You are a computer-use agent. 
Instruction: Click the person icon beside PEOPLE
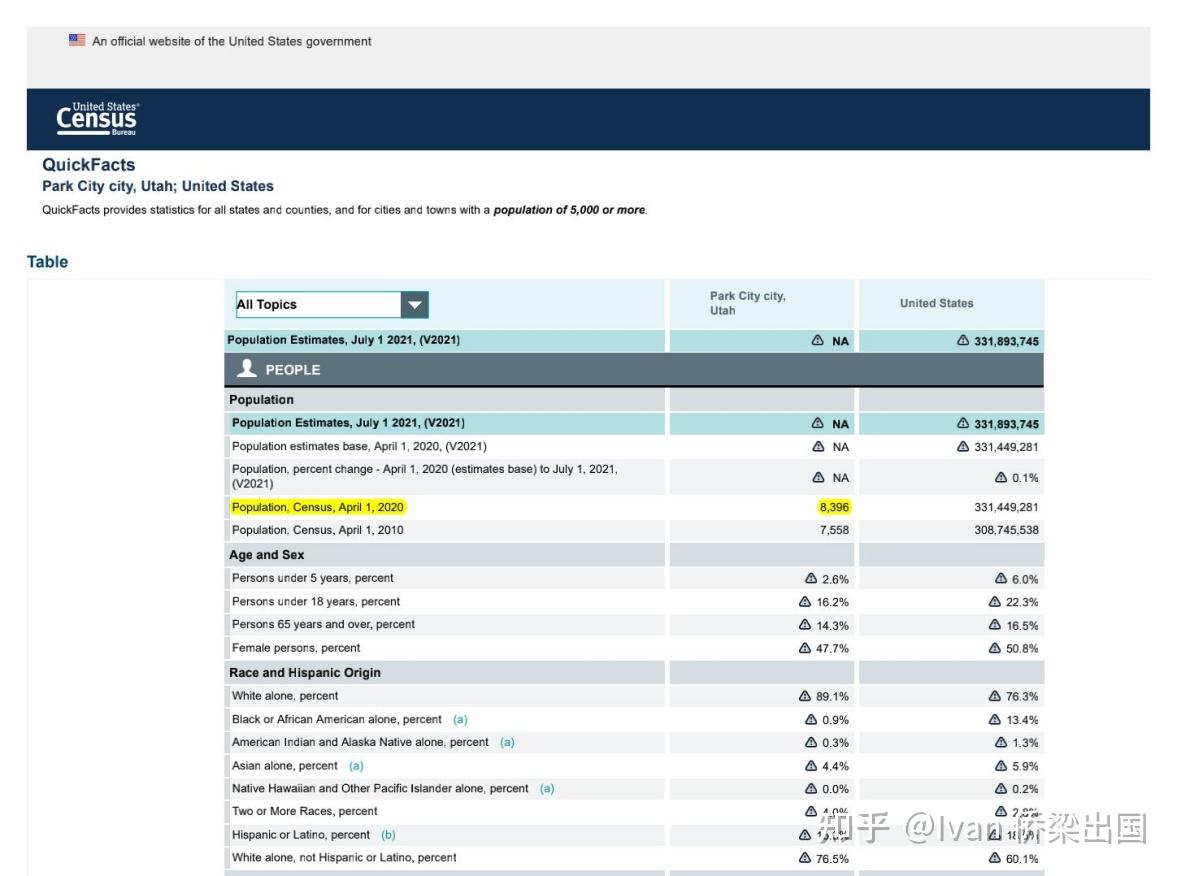(247, 369)
